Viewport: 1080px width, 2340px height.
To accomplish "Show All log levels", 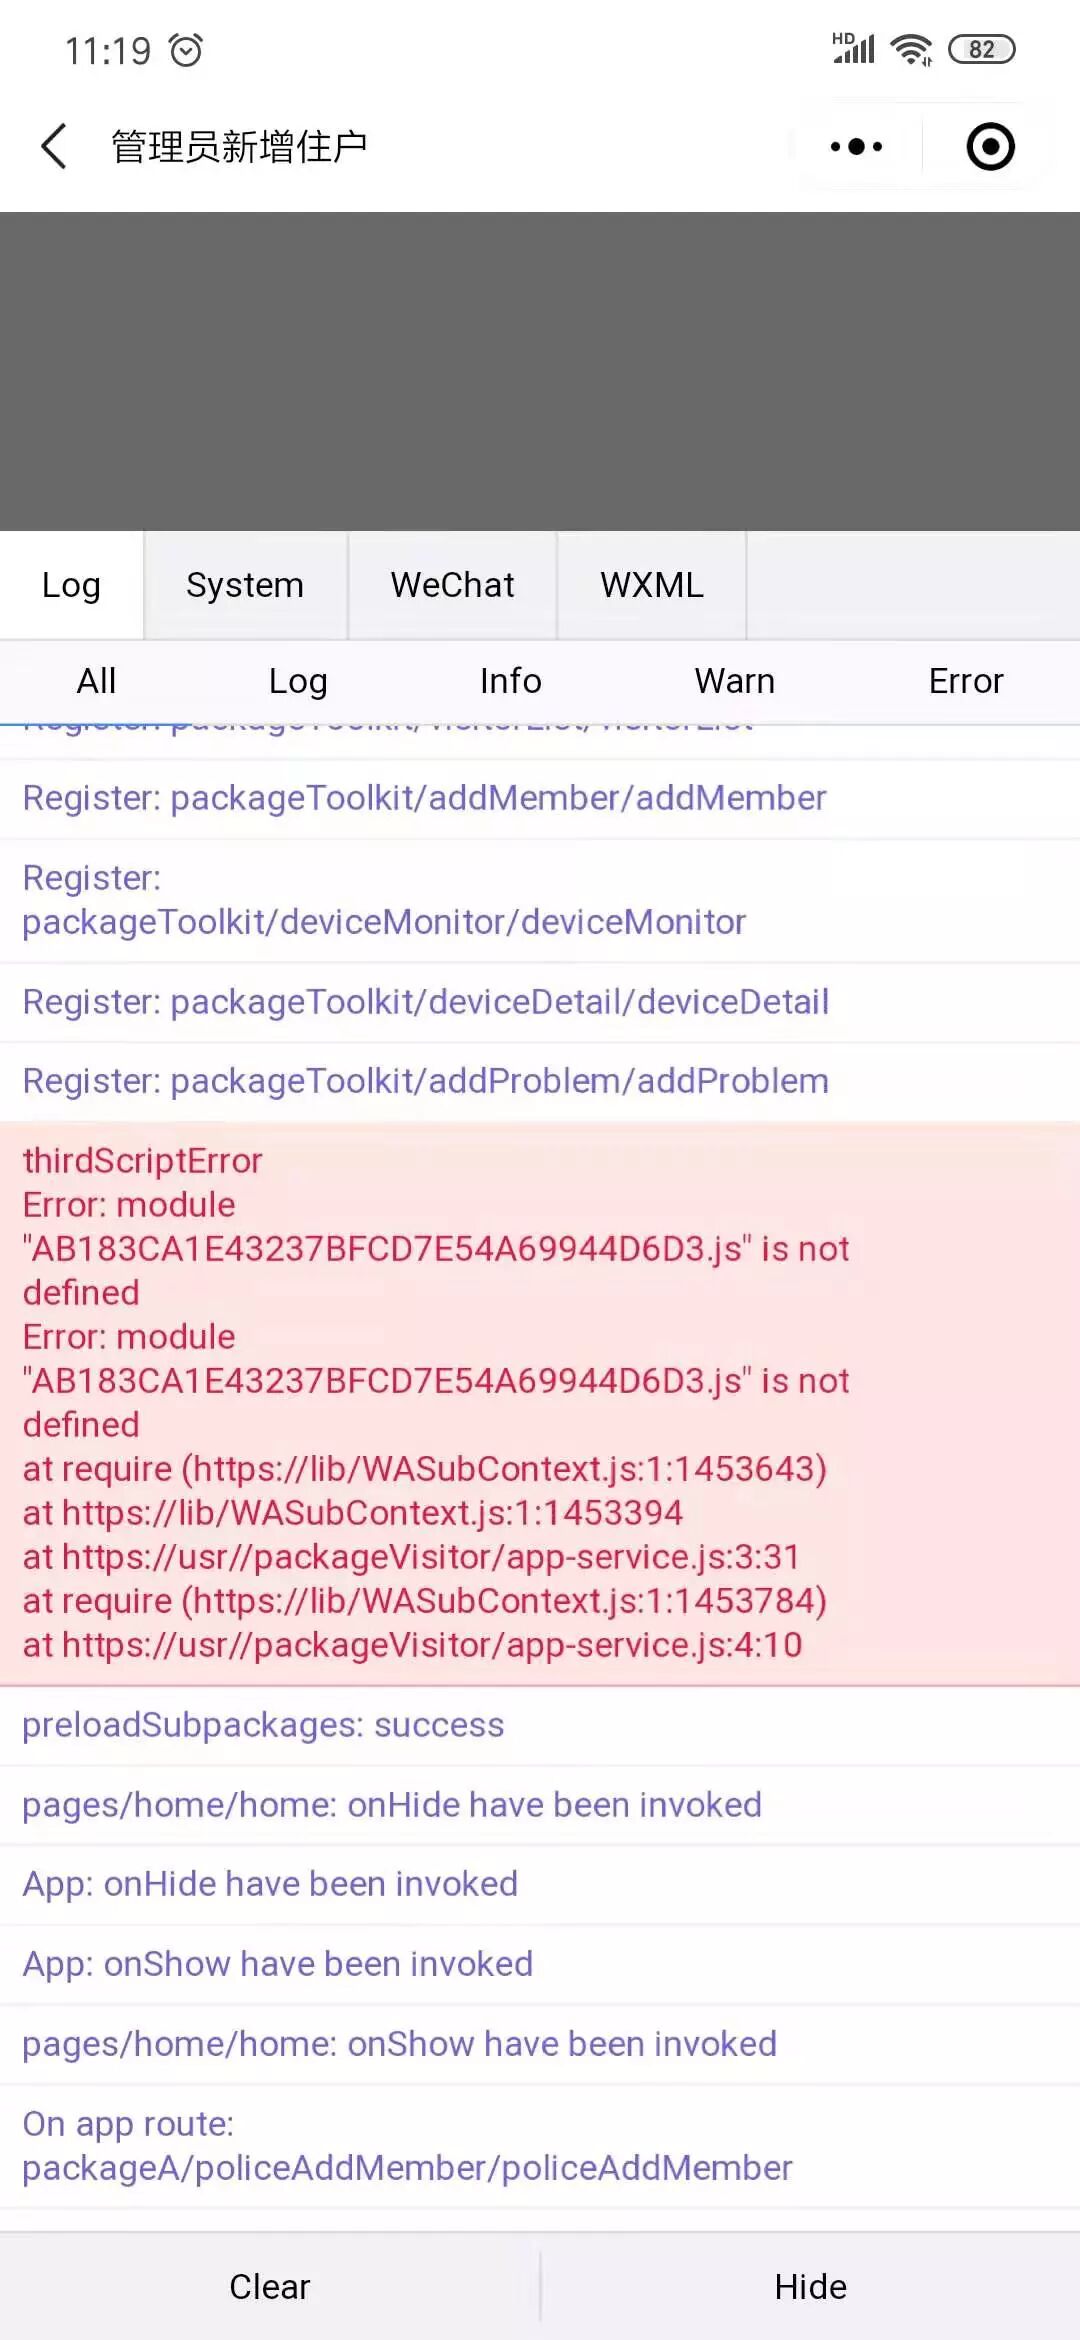I will [x=97, y=681].
